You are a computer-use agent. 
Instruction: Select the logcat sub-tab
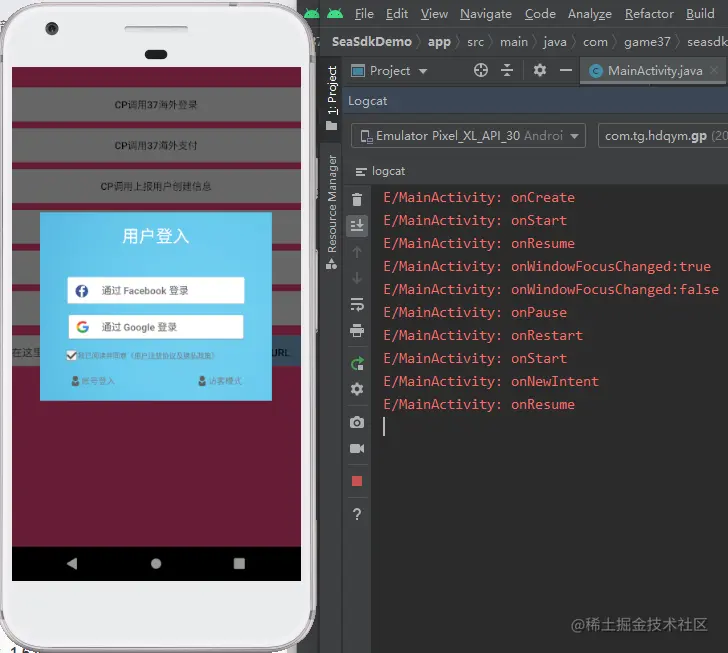[x=380, y=171]
